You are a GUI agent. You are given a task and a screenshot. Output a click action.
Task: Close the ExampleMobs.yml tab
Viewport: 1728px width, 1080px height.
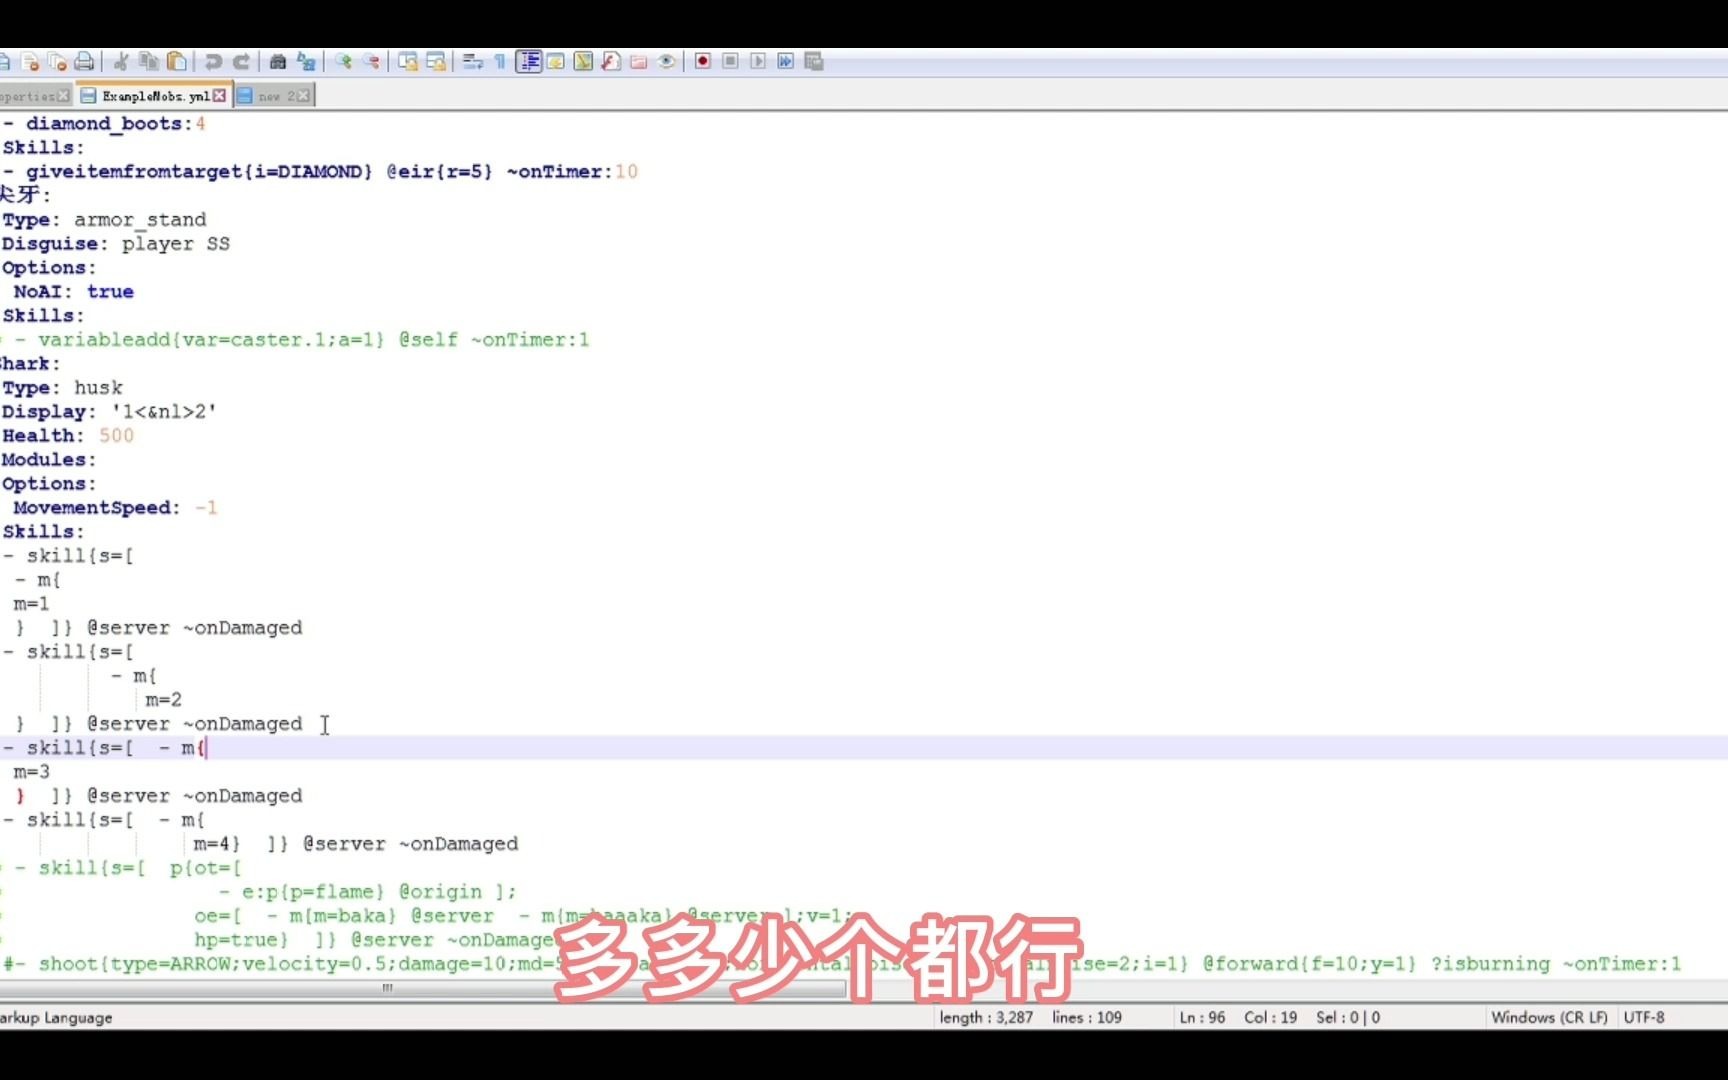(x=220, y=96)
